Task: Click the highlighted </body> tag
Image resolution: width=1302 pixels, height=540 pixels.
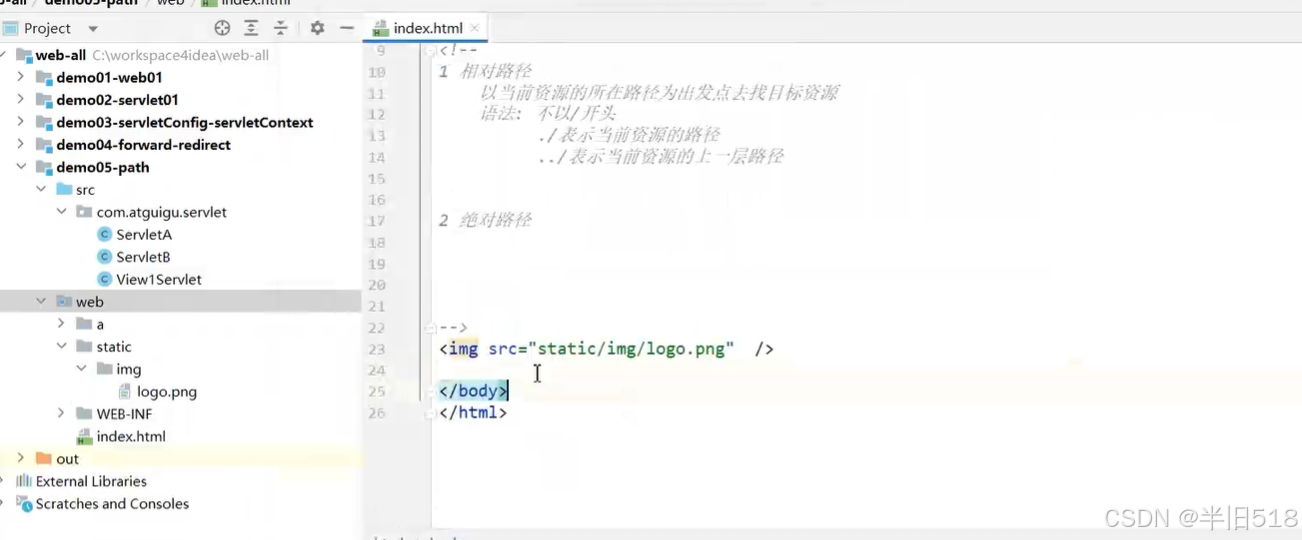Action: 473,391
